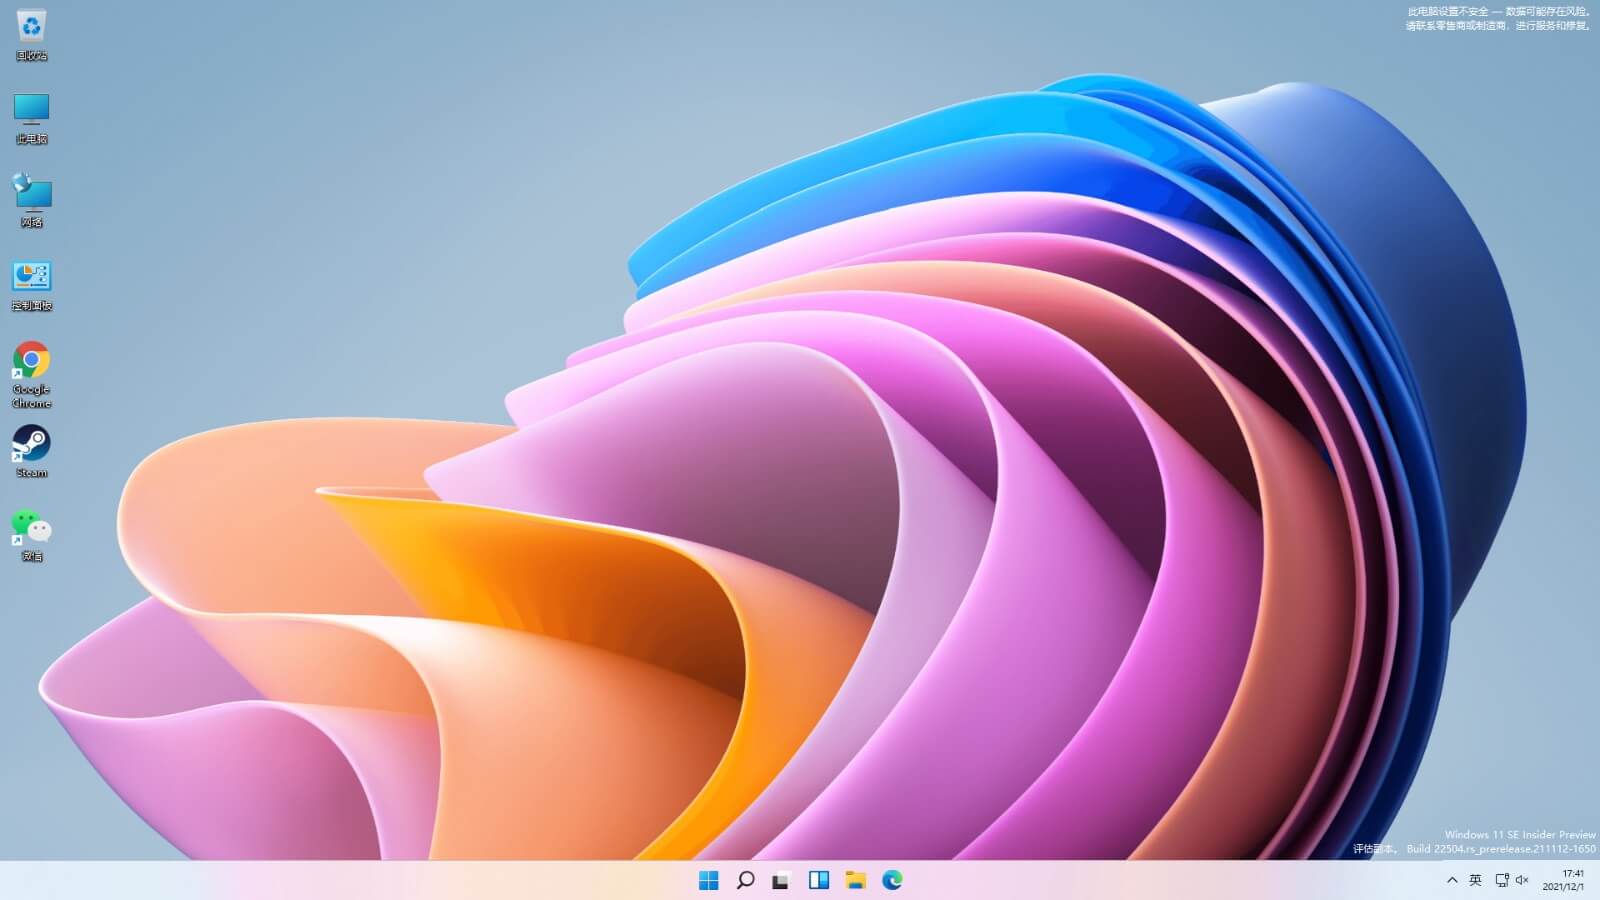The image size is (1600, 900).
Task: Switch the input language from 英
Action: pyautogui.click(x=1476, y=881)
